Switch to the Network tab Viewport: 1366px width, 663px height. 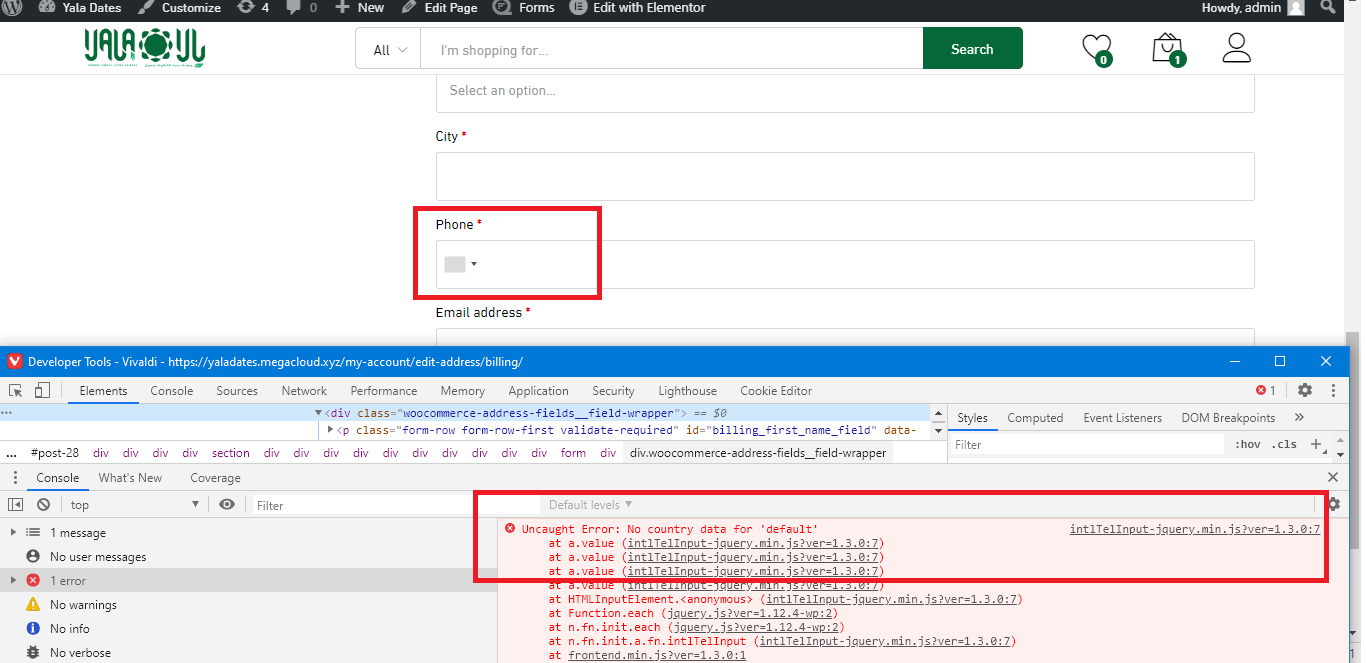(x=304, y=391)
